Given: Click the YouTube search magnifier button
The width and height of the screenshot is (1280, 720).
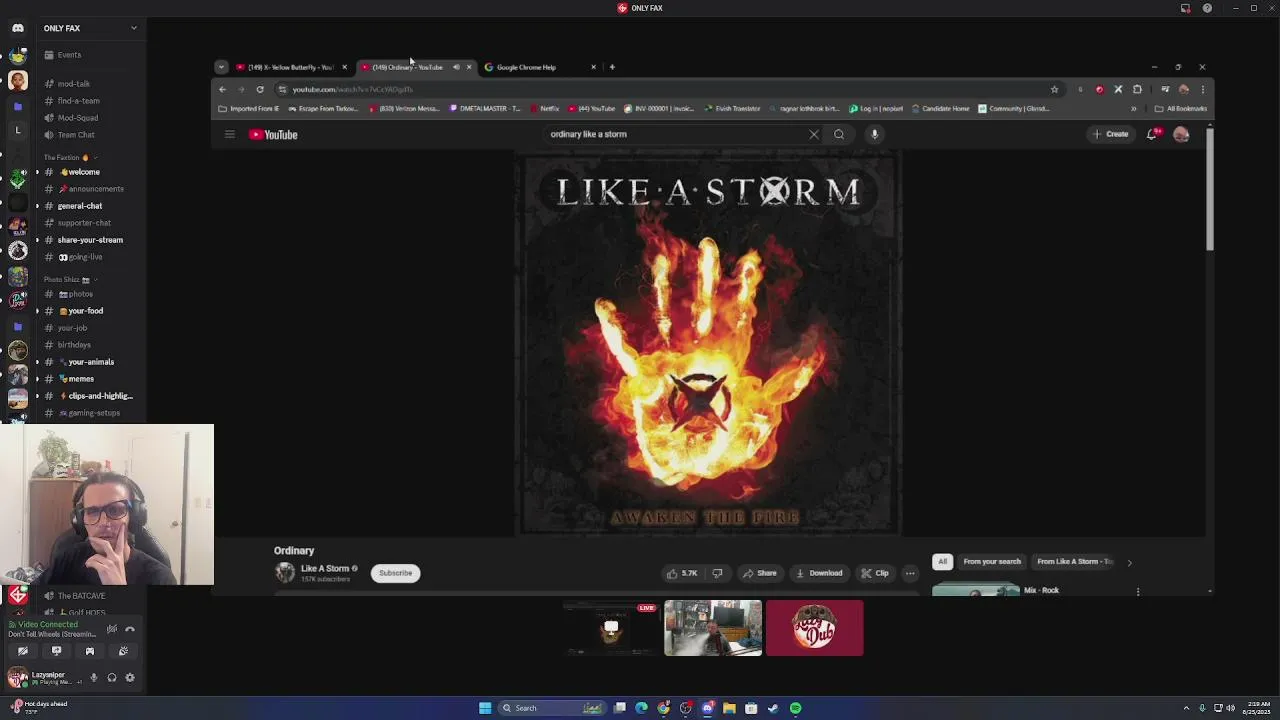Looking at the screenshot, I should click(839, 134).
